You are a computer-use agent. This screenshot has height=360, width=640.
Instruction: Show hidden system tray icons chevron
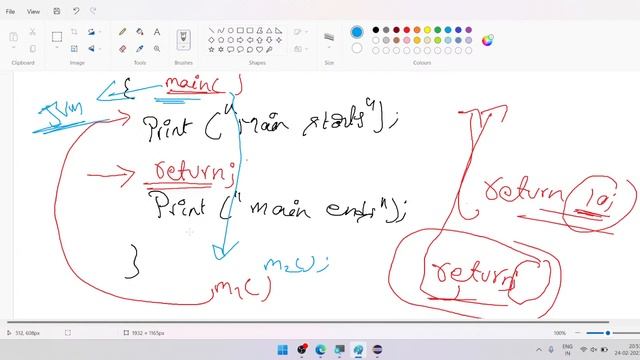click(x=539, y=350)
